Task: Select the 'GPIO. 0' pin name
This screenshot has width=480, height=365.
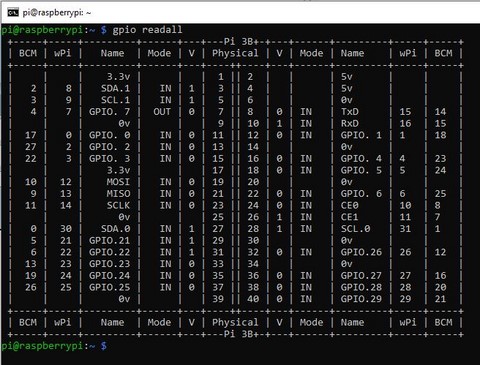Action: [109, 135]
